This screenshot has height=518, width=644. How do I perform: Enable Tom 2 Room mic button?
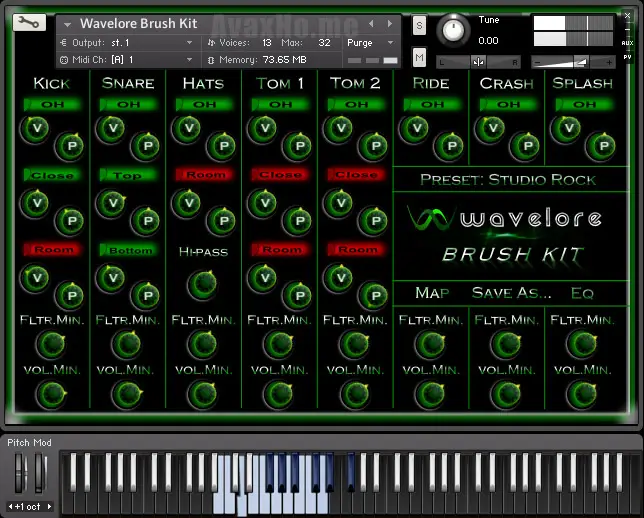click(x=356, y=249)
